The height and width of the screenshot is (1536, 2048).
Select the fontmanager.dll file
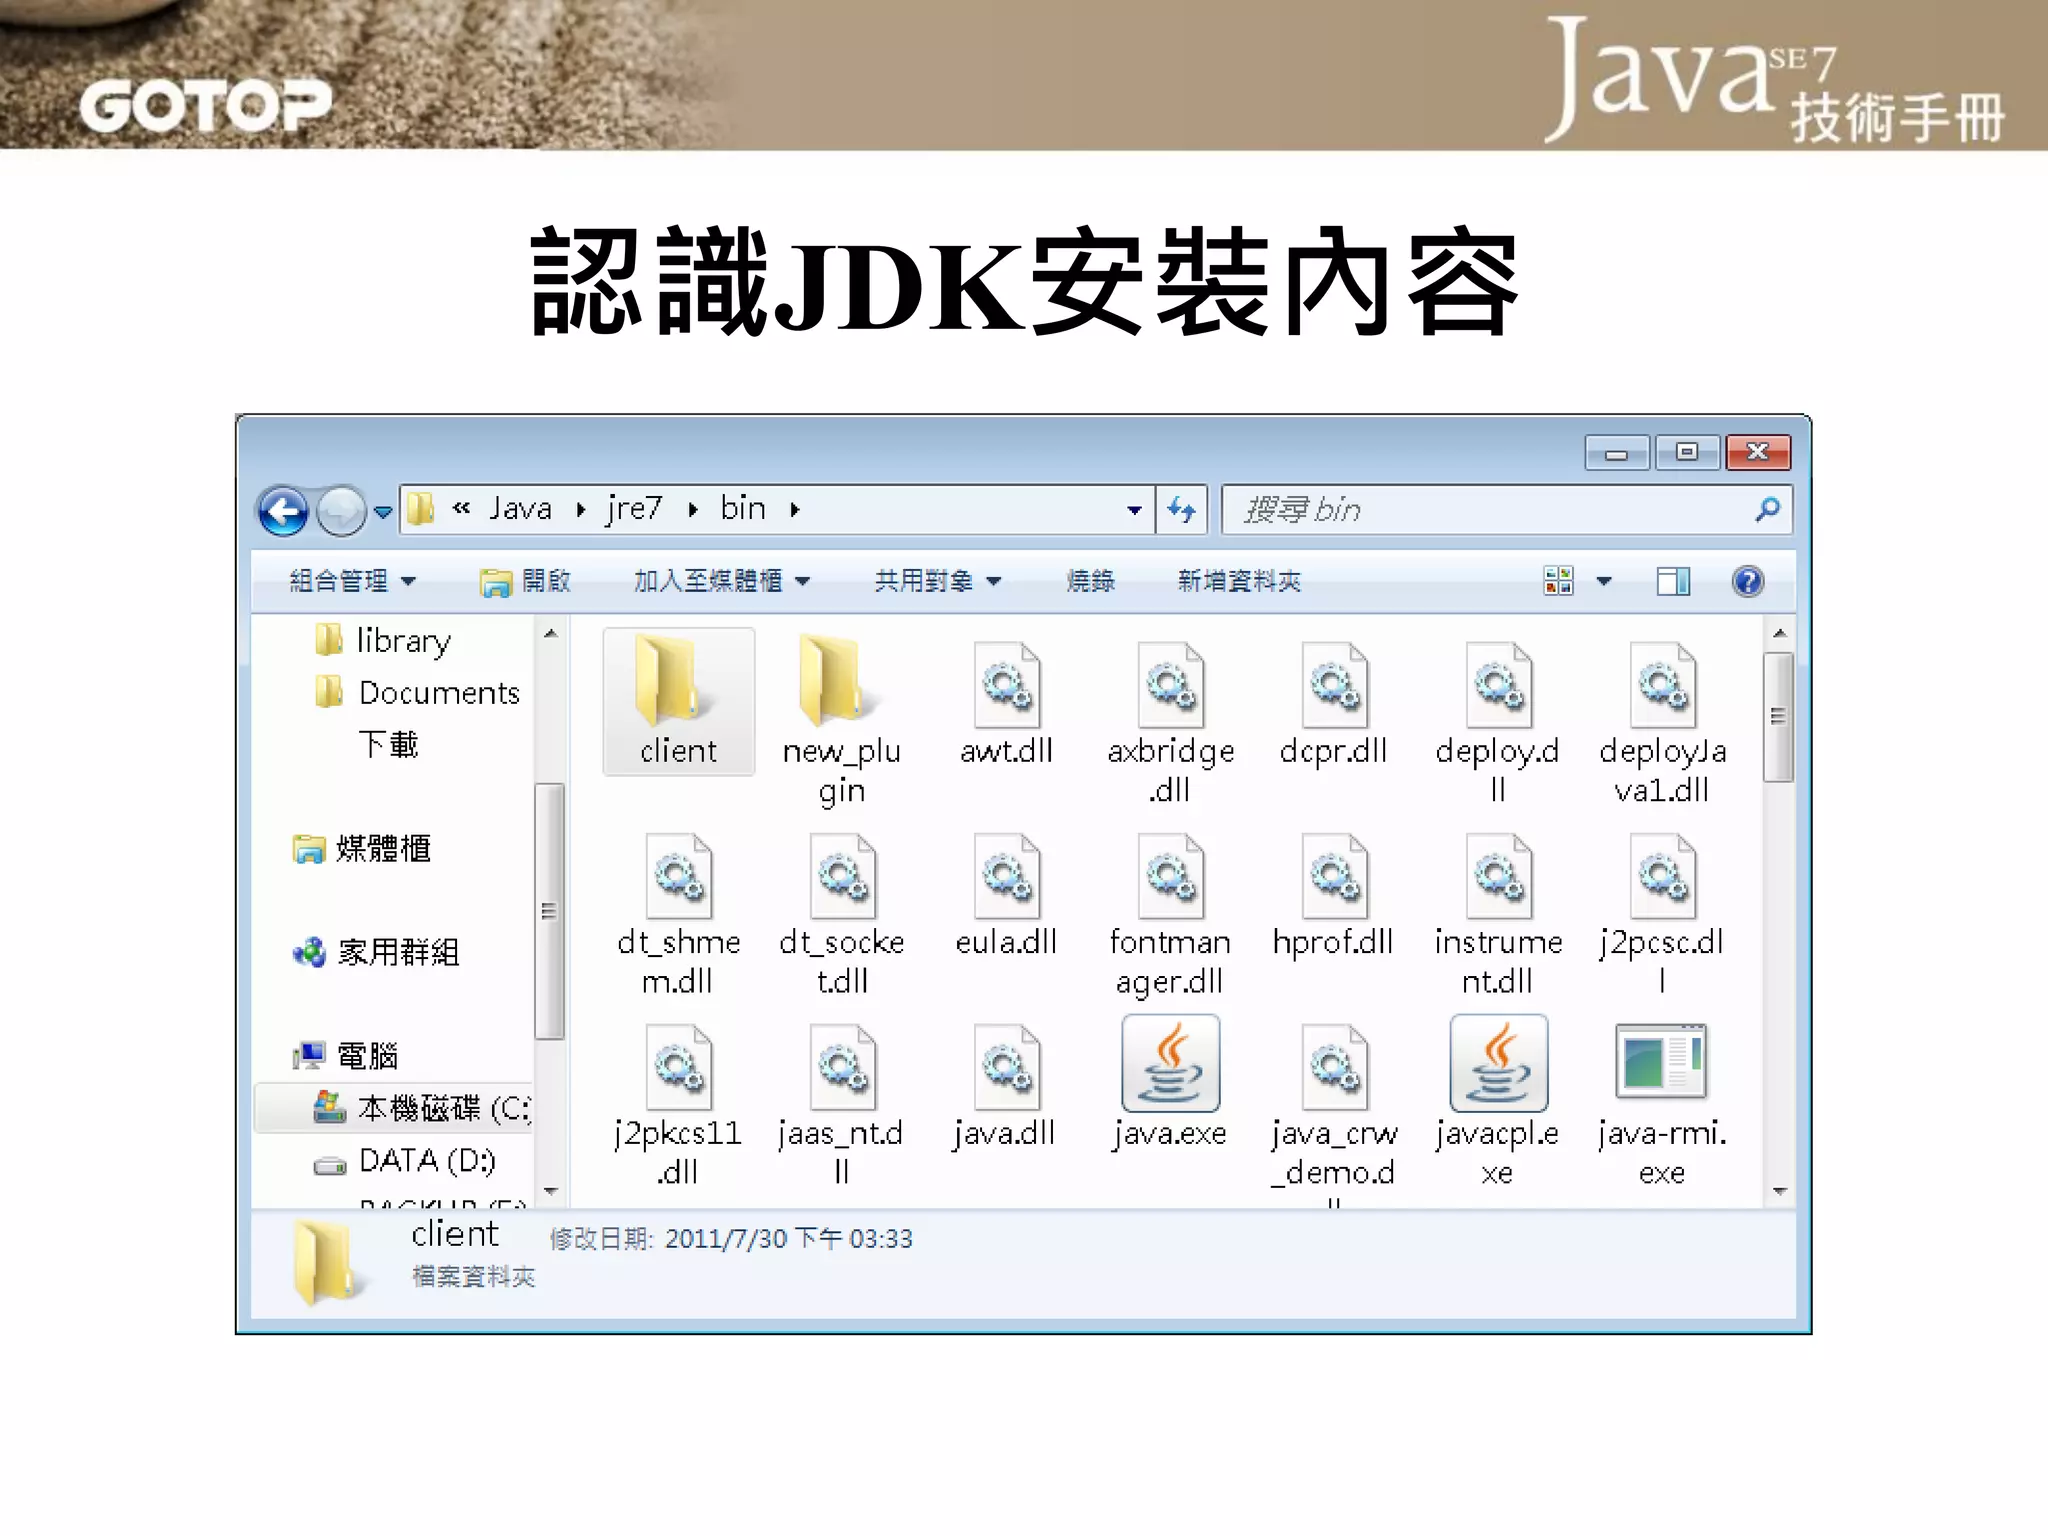click(1170, 914)
